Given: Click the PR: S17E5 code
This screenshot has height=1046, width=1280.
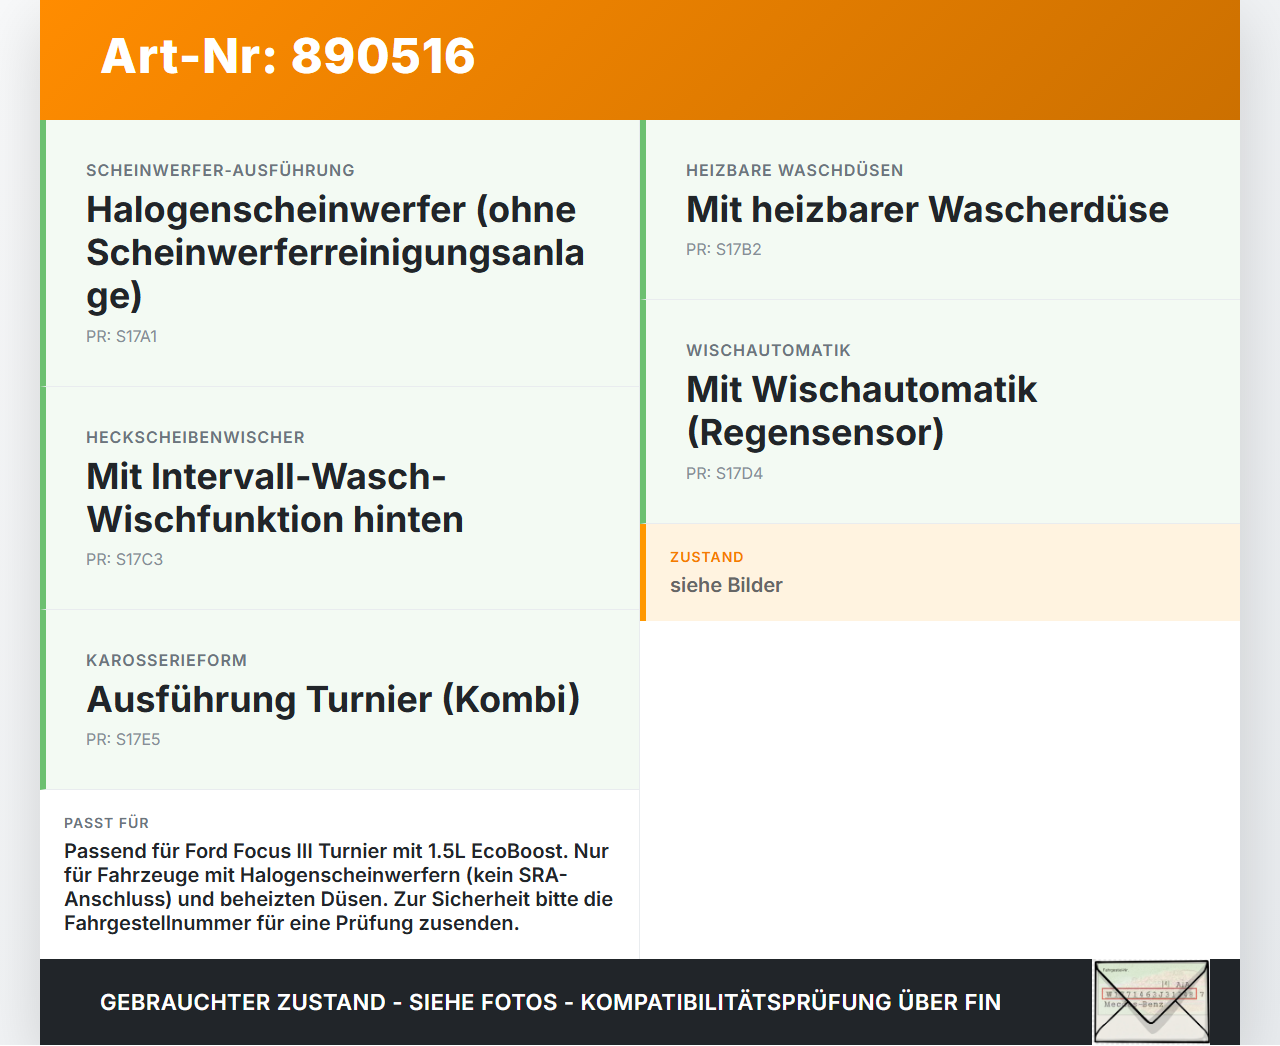Looking at the screenshot, I should click(123, 740).
